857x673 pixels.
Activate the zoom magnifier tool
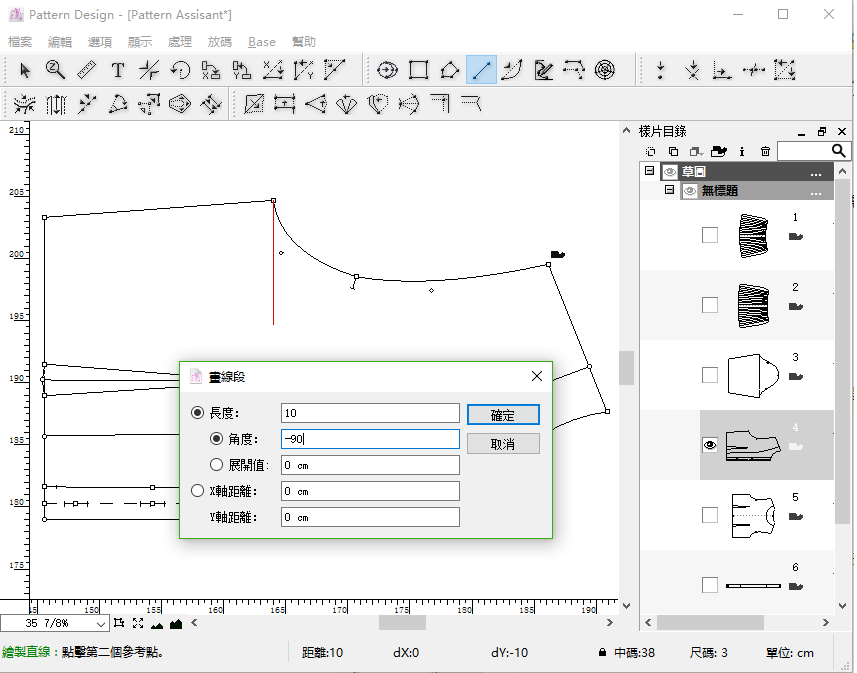point(55,70)
